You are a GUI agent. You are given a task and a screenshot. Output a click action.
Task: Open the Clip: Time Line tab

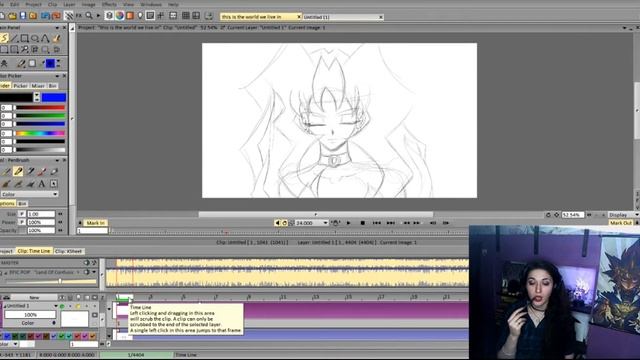tap(34, 251)
